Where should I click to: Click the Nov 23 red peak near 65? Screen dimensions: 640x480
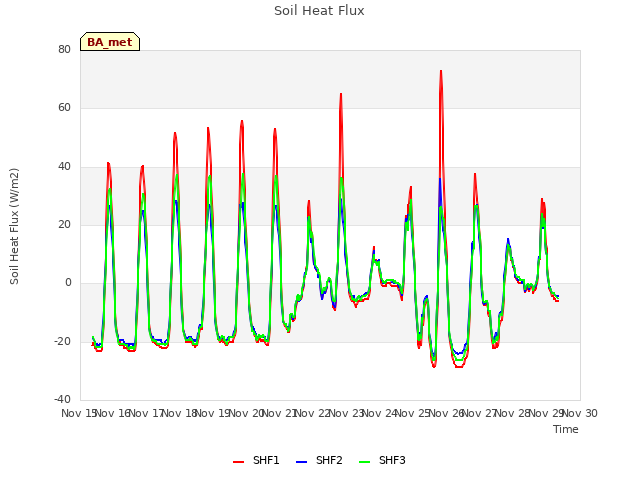click(x=341, y=94)
